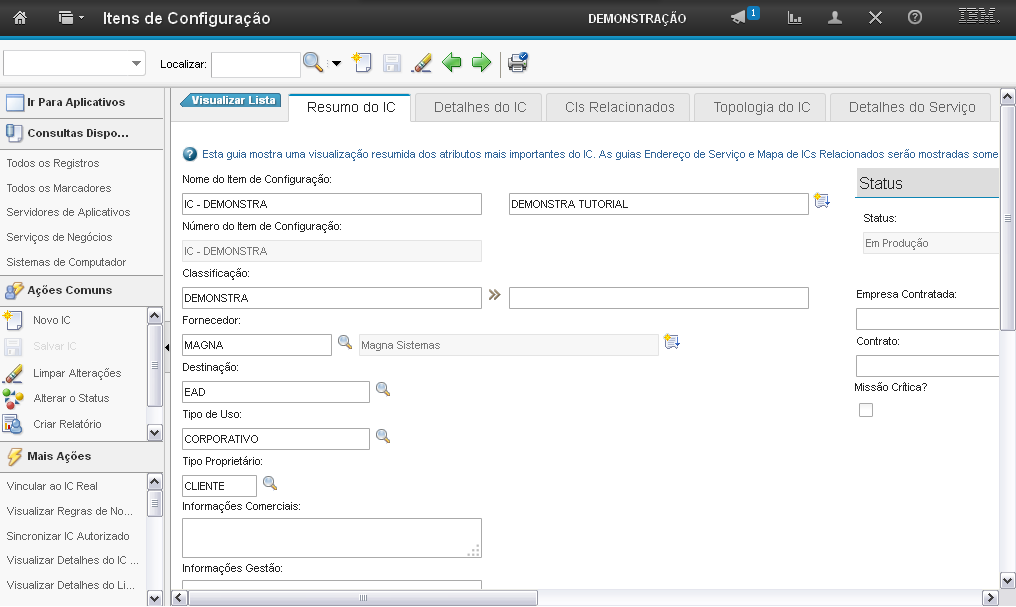Viewport: 1016px width, 607px height.
Task: Open the Fornecedor lookup magnifier
Action: point(345,343)
